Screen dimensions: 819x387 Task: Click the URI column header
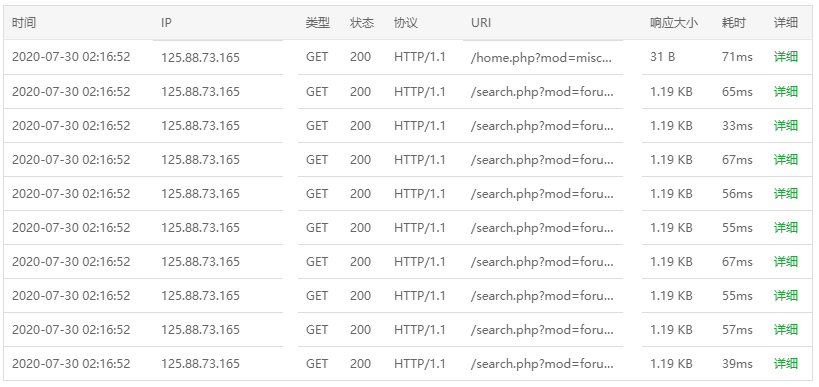point(481,23)
